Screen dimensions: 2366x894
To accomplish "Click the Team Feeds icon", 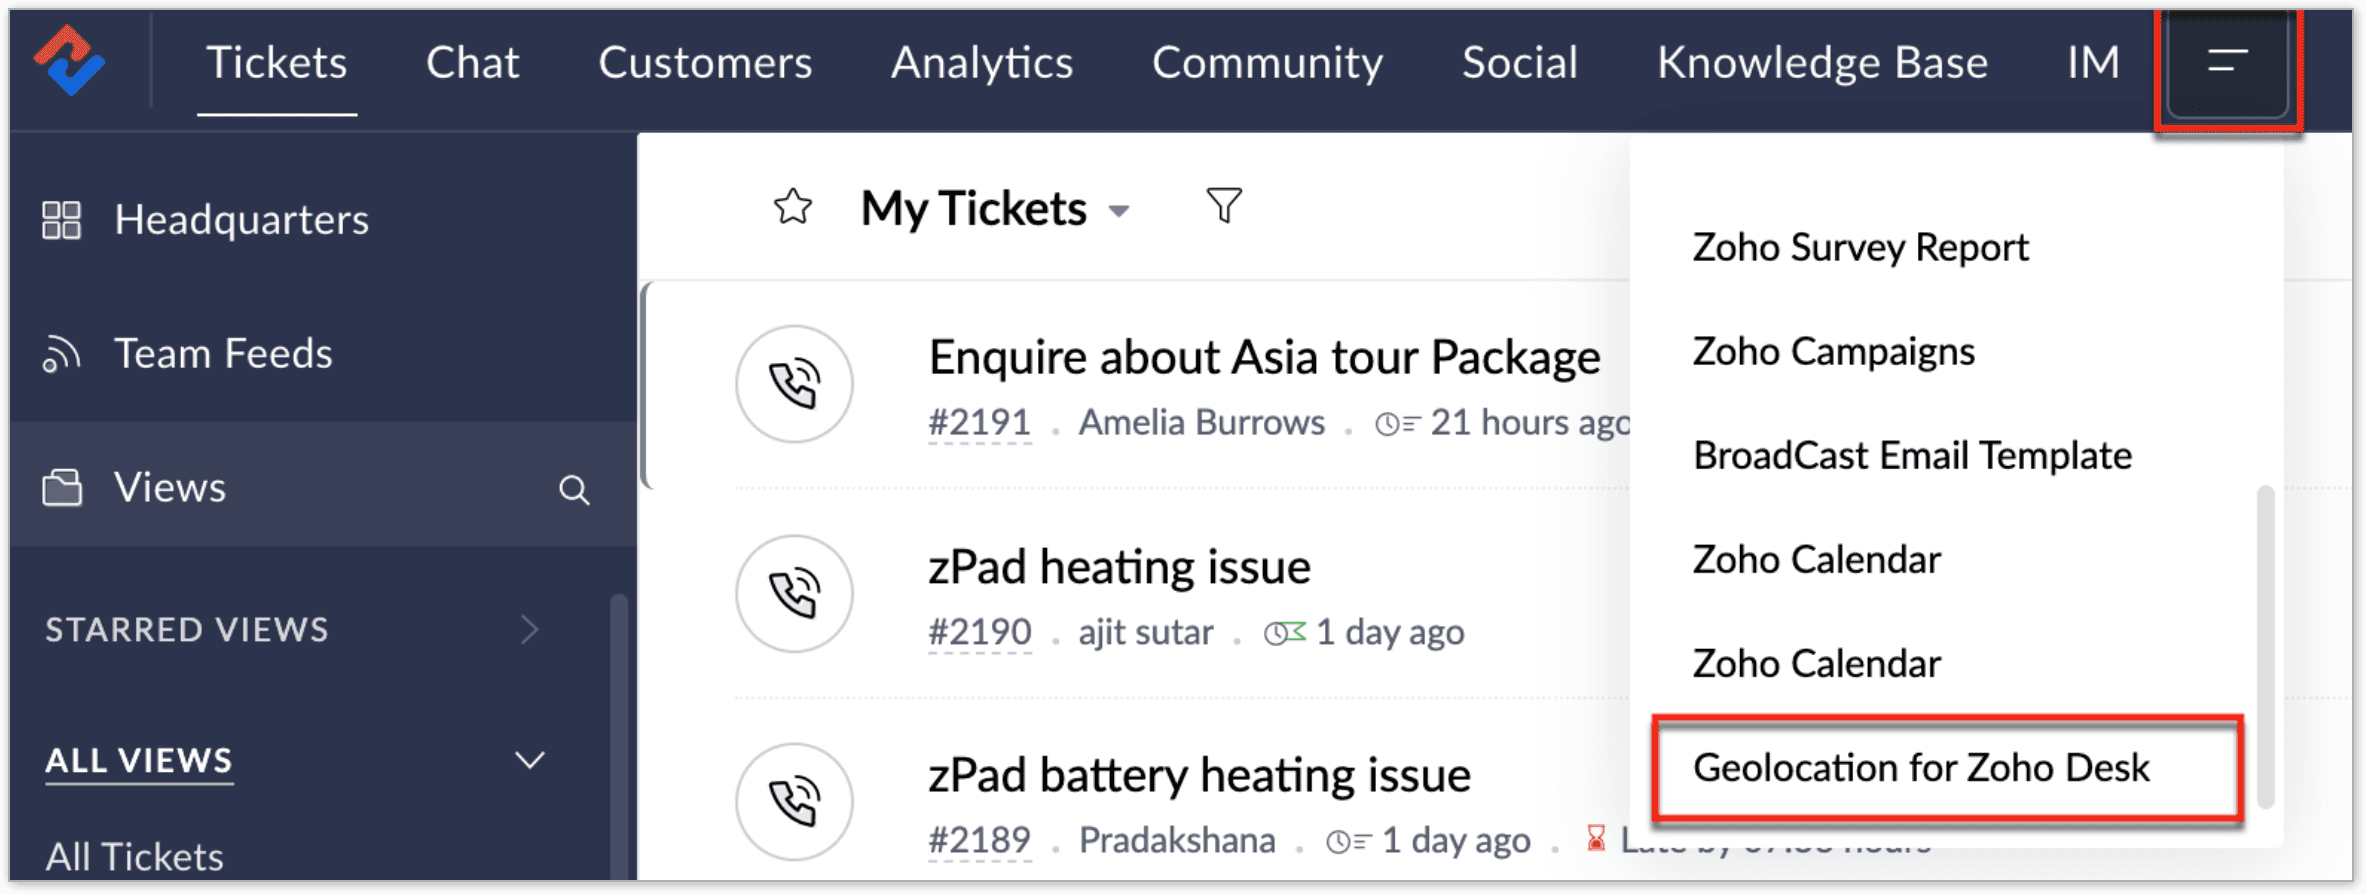I will point(61,355).
